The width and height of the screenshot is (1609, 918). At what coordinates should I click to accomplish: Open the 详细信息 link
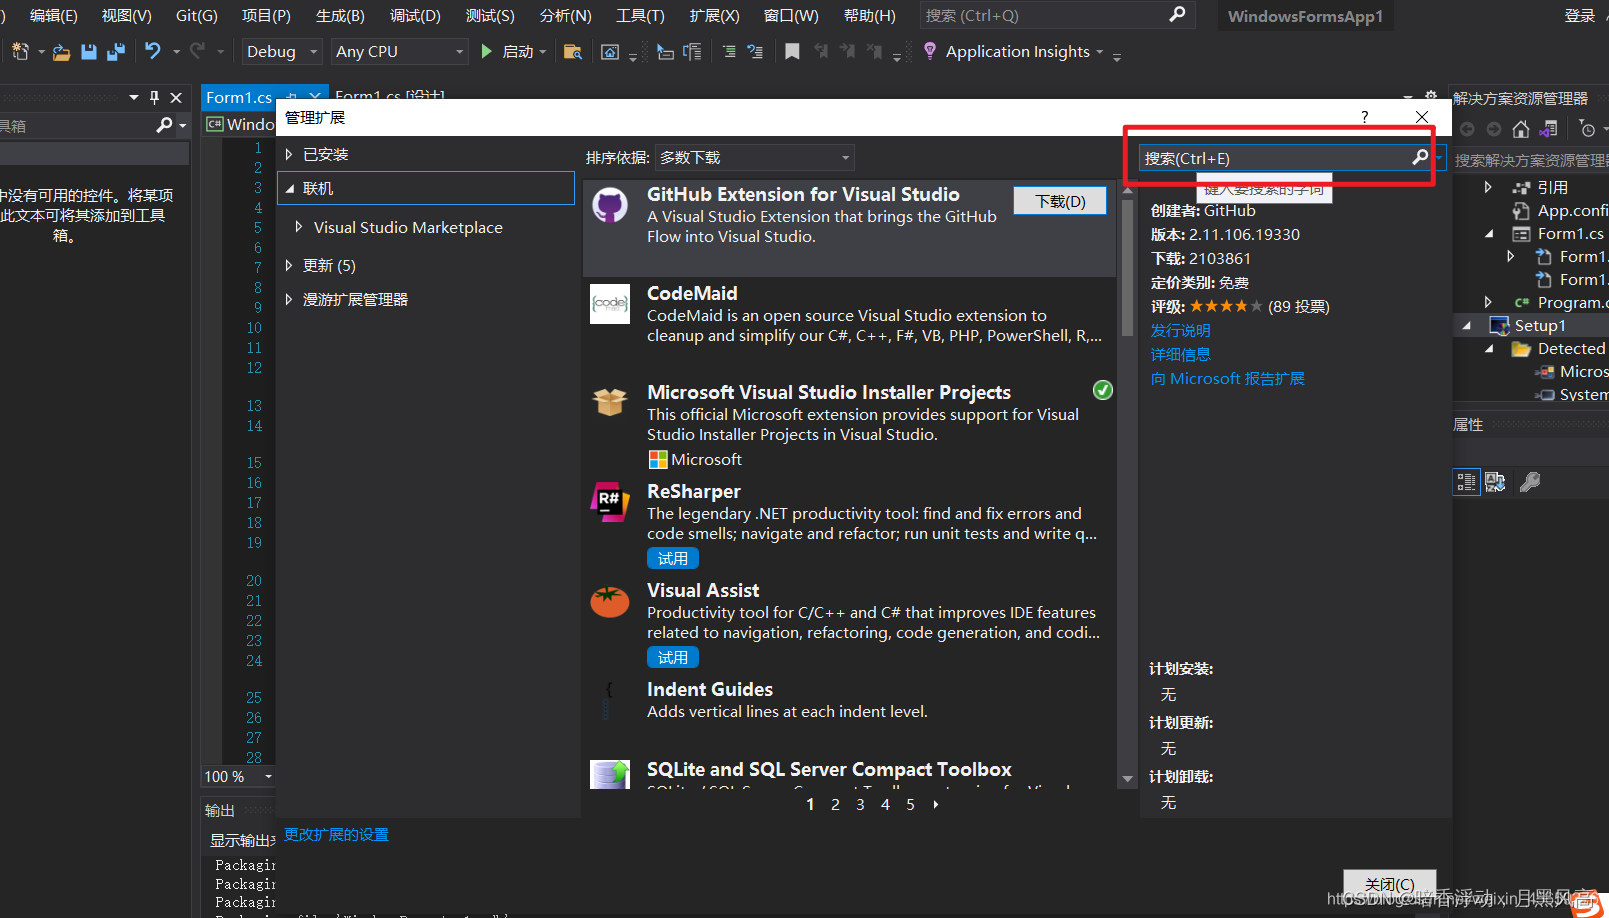pyautogui.click(x=1181, y=354)
